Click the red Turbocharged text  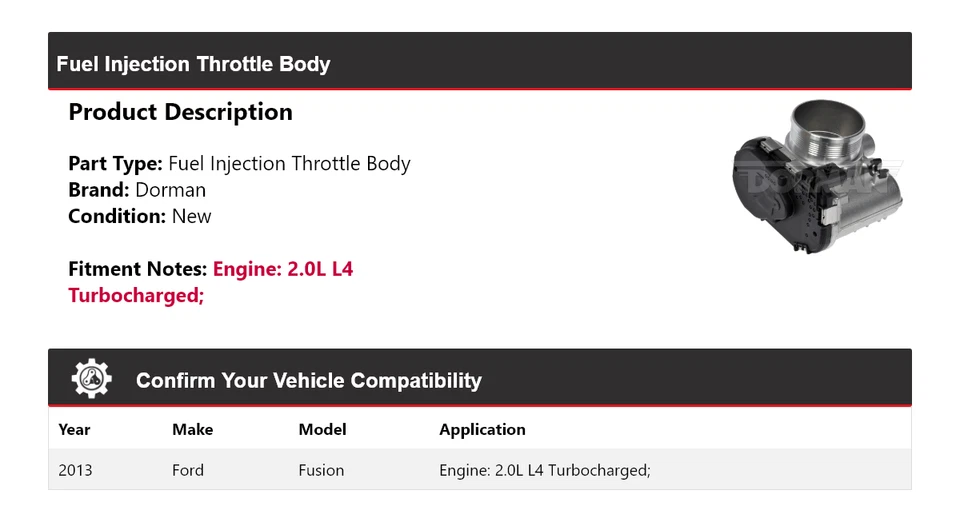coord(136,295)
